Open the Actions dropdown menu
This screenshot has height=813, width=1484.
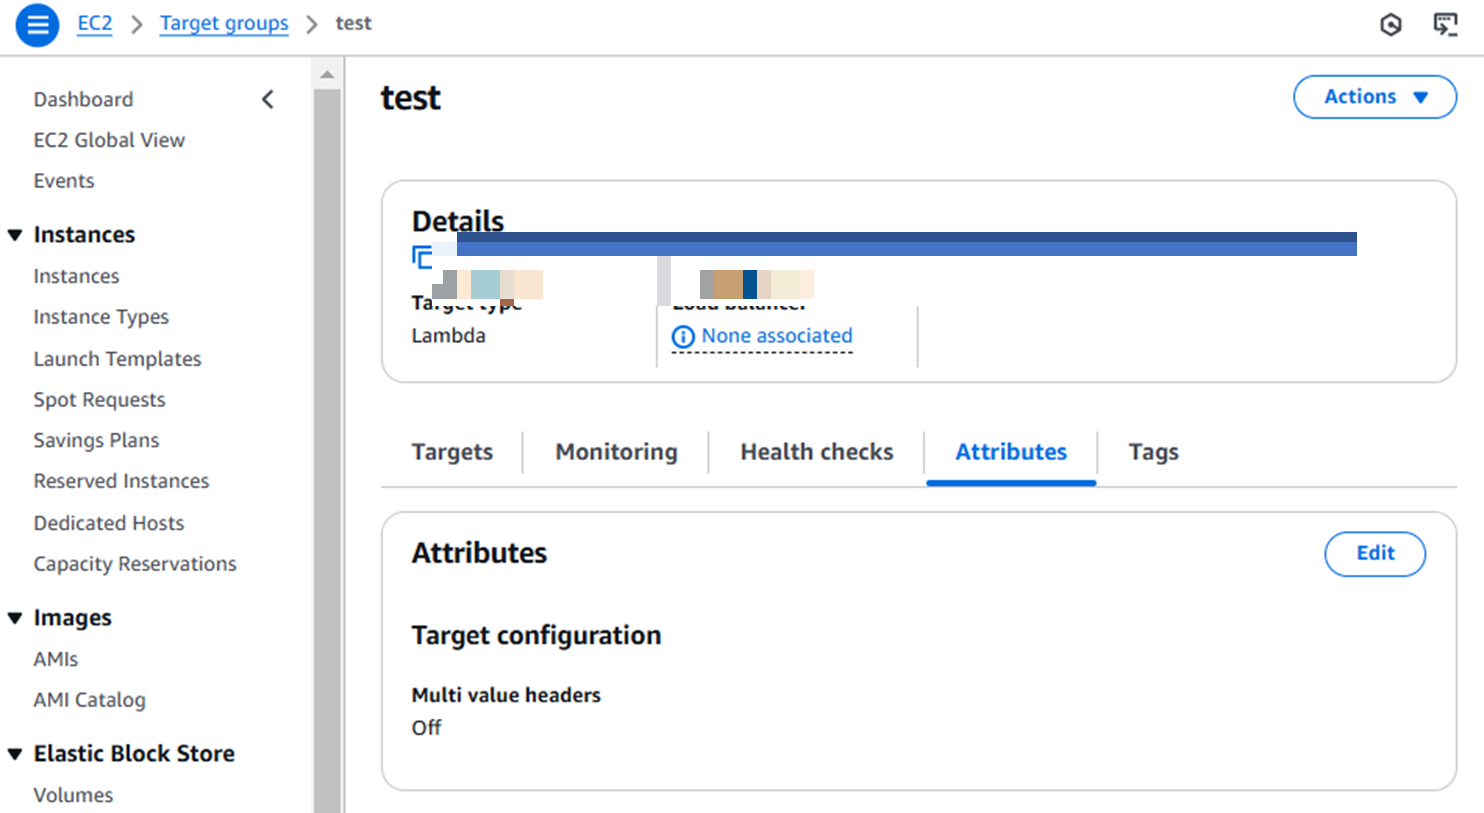1374,97
